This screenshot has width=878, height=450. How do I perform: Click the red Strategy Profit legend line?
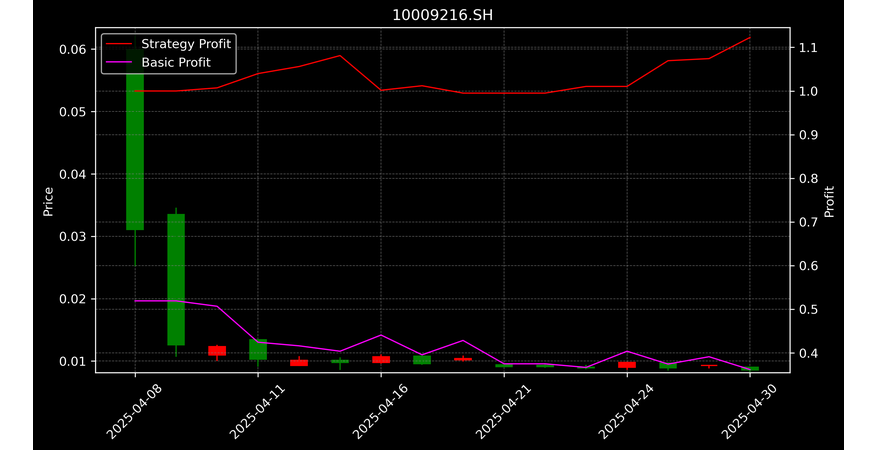click(119, 44)
